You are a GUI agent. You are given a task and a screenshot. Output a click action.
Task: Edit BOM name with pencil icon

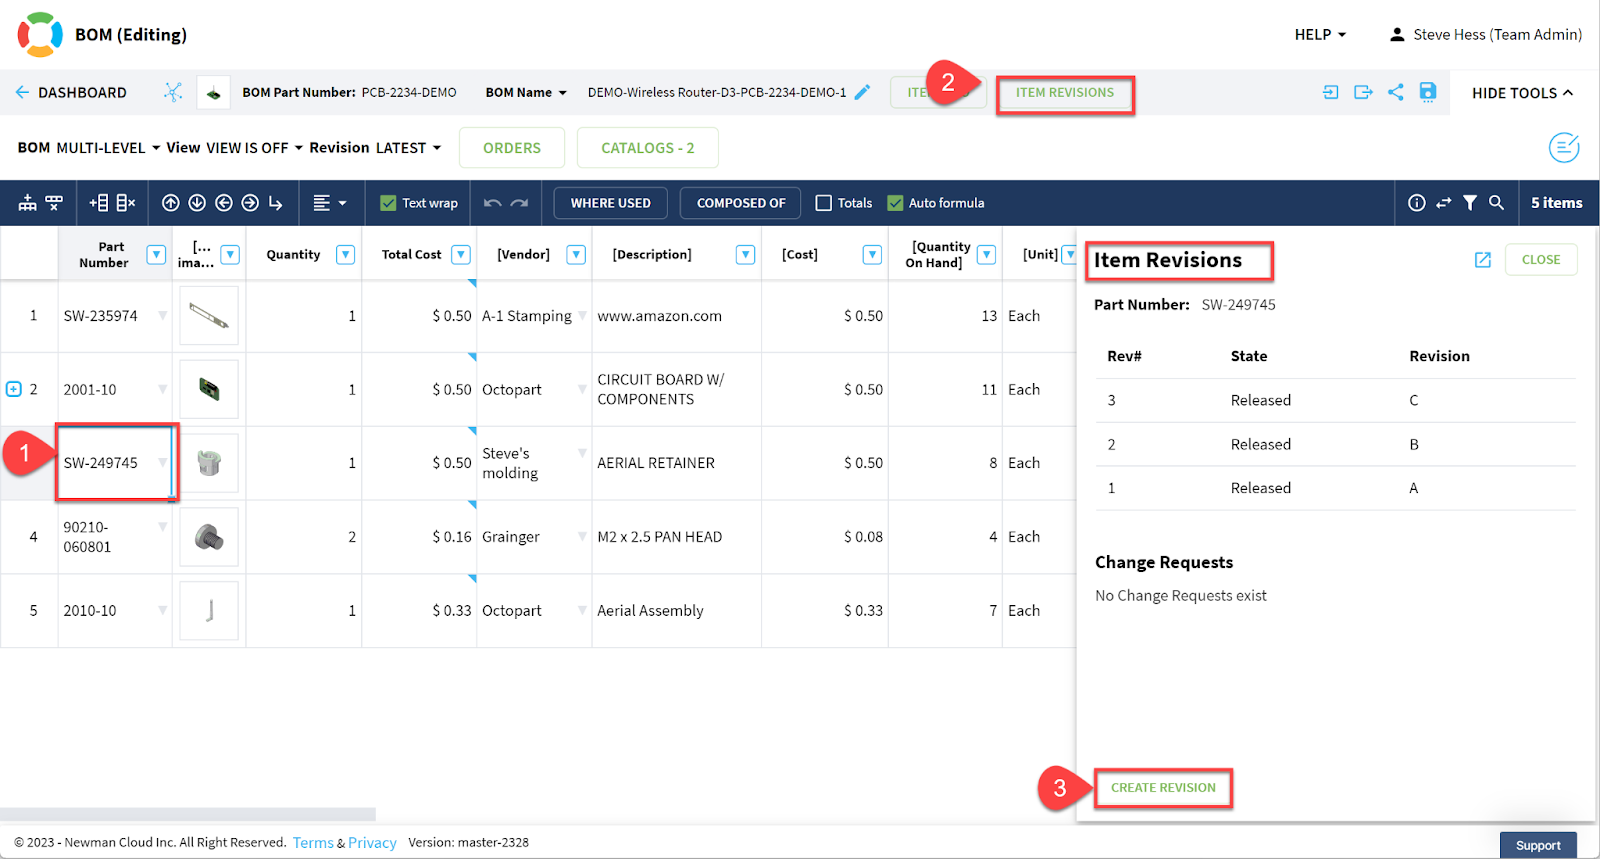point(862,92)
